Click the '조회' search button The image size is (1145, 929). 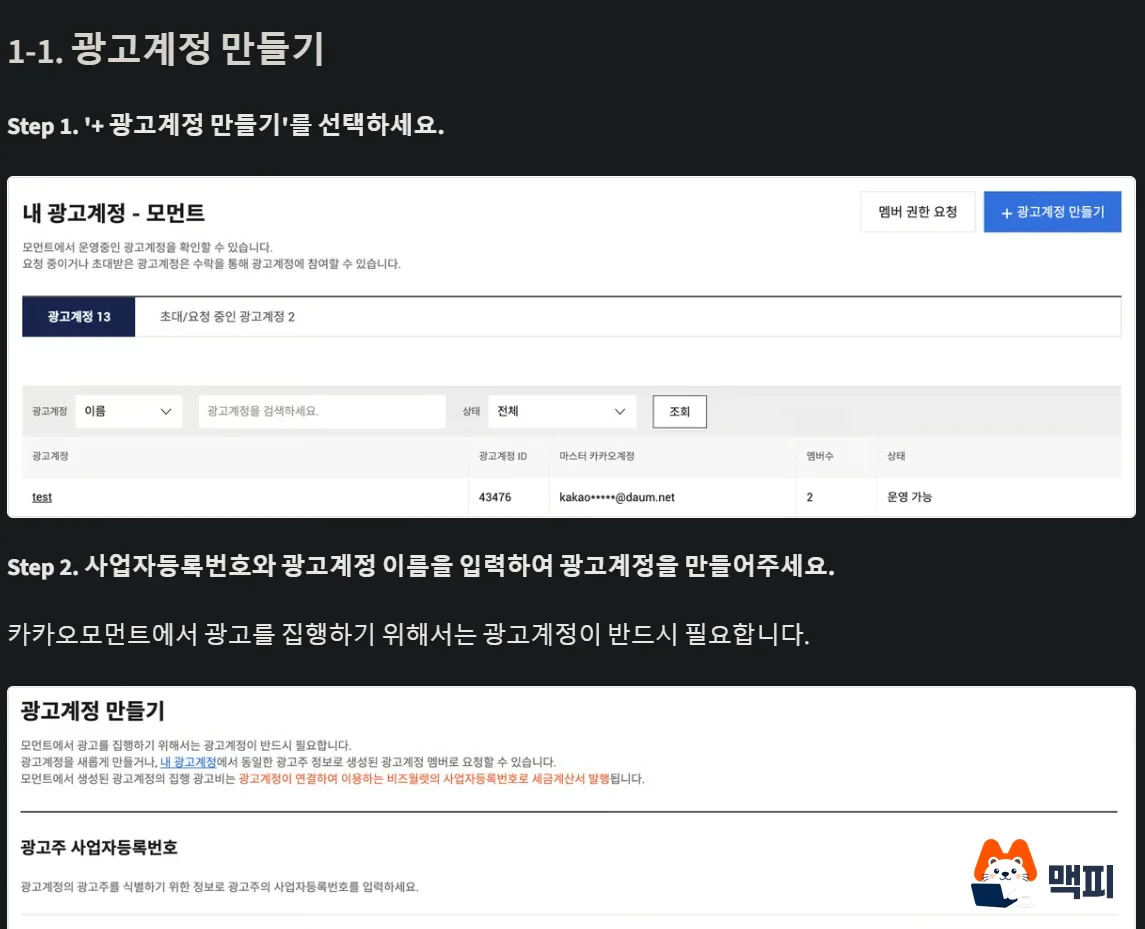pyautogui.click(x=680, y=411)
